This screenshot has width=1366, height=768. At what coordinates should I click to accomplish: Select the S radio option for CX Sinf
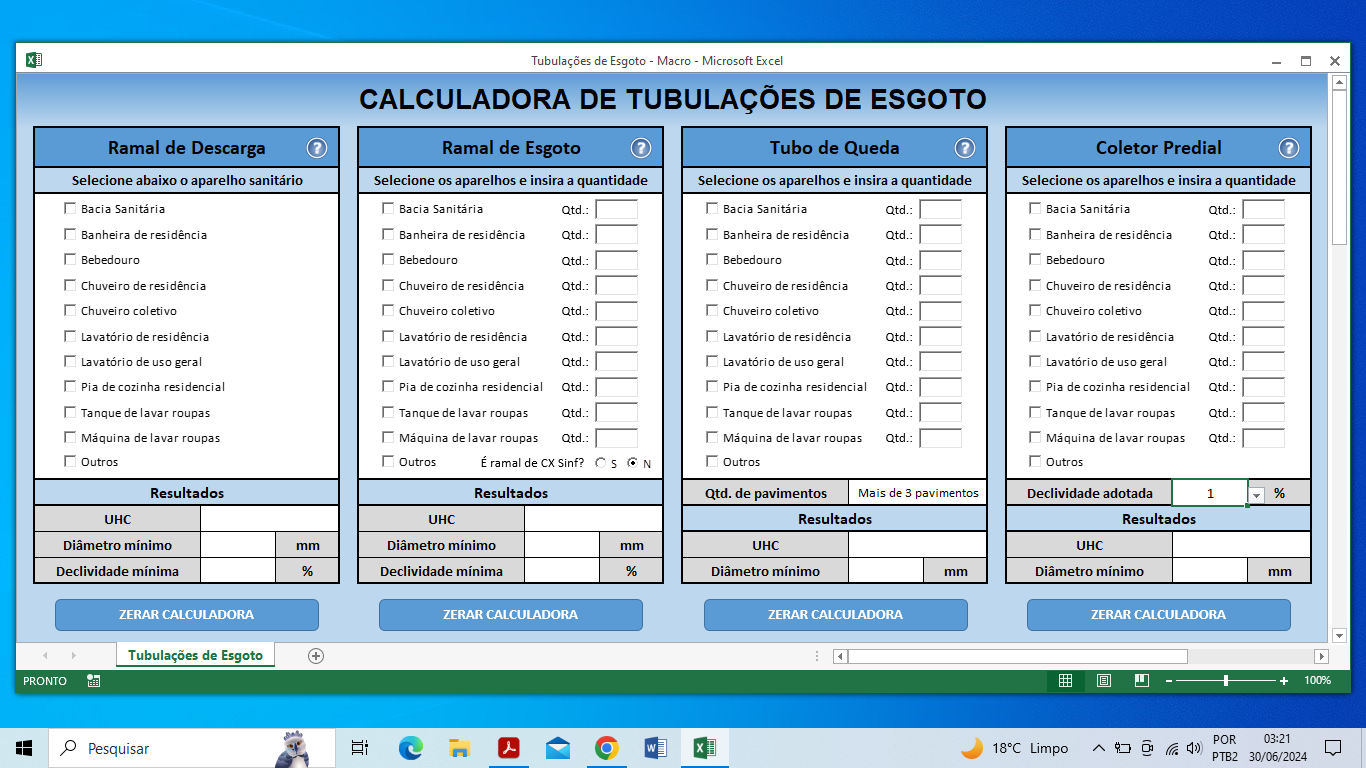(x=600, y=463)
